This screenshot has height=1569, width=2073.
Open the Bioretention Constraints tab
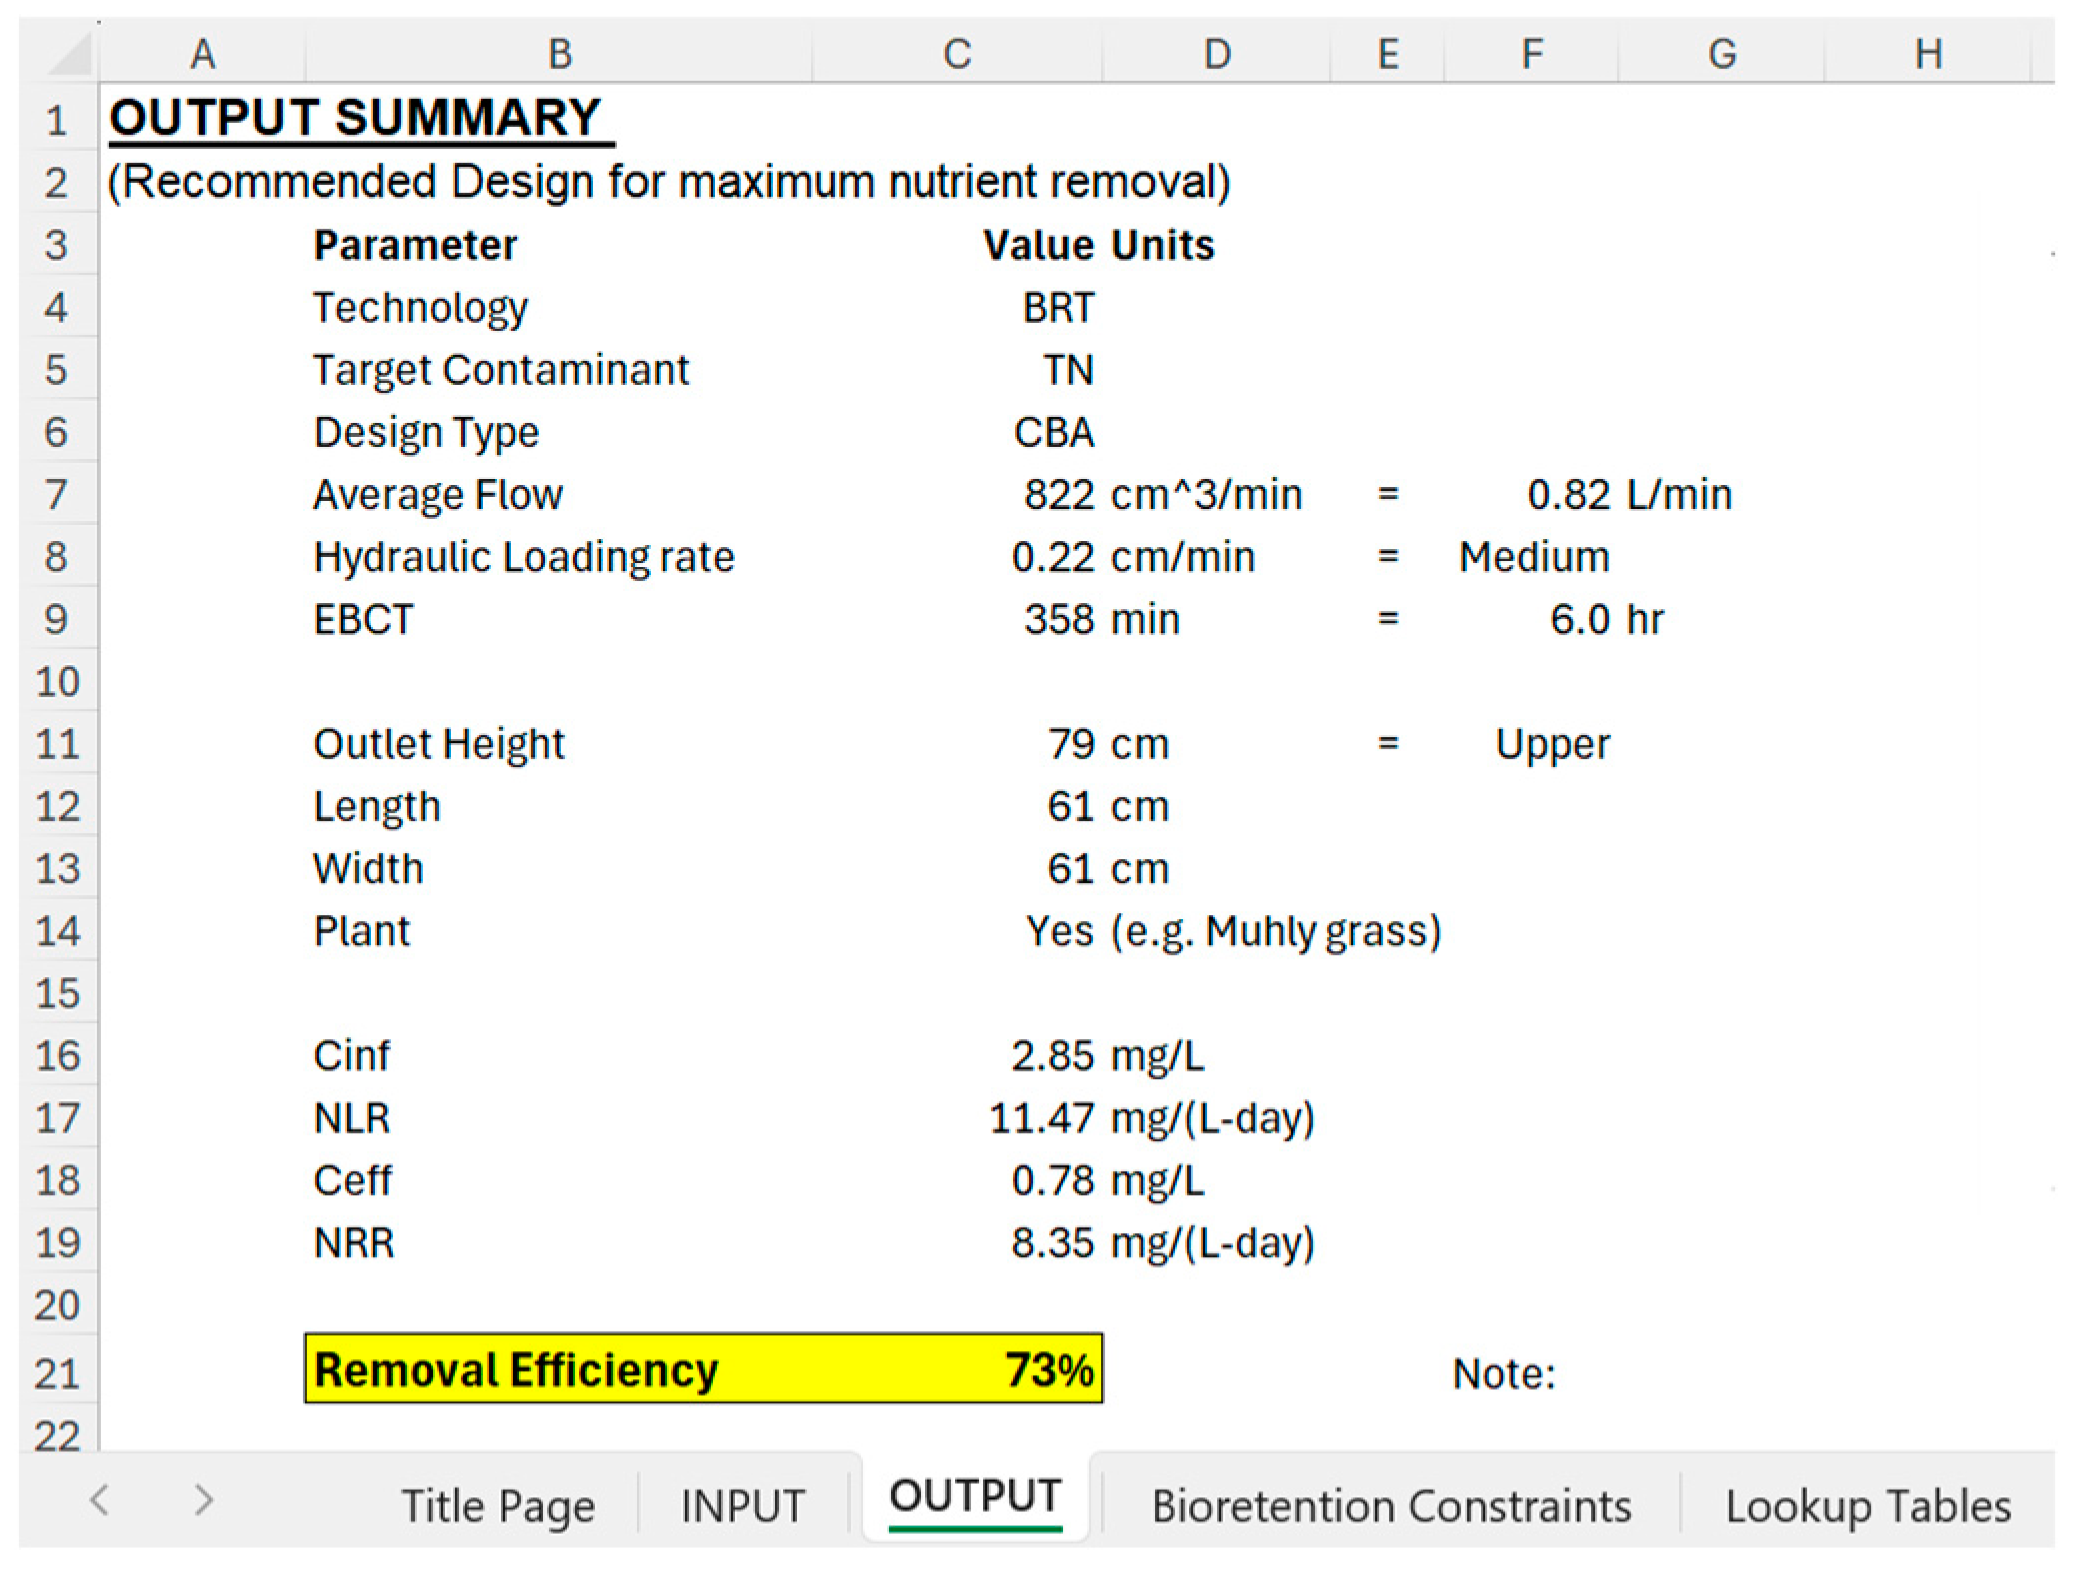(x=1390, y=1505)
